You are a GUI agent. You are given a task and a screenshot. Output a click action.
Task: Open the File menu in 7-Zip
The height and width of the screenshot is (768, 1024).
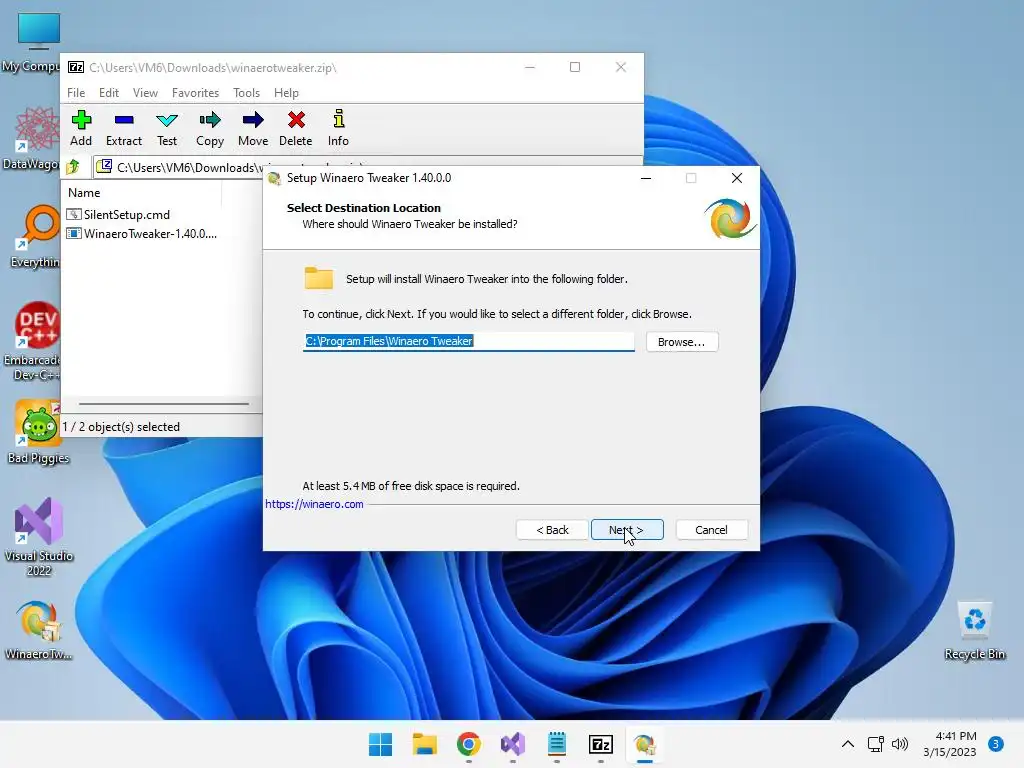pyautogui.click(x=76, y=93)
